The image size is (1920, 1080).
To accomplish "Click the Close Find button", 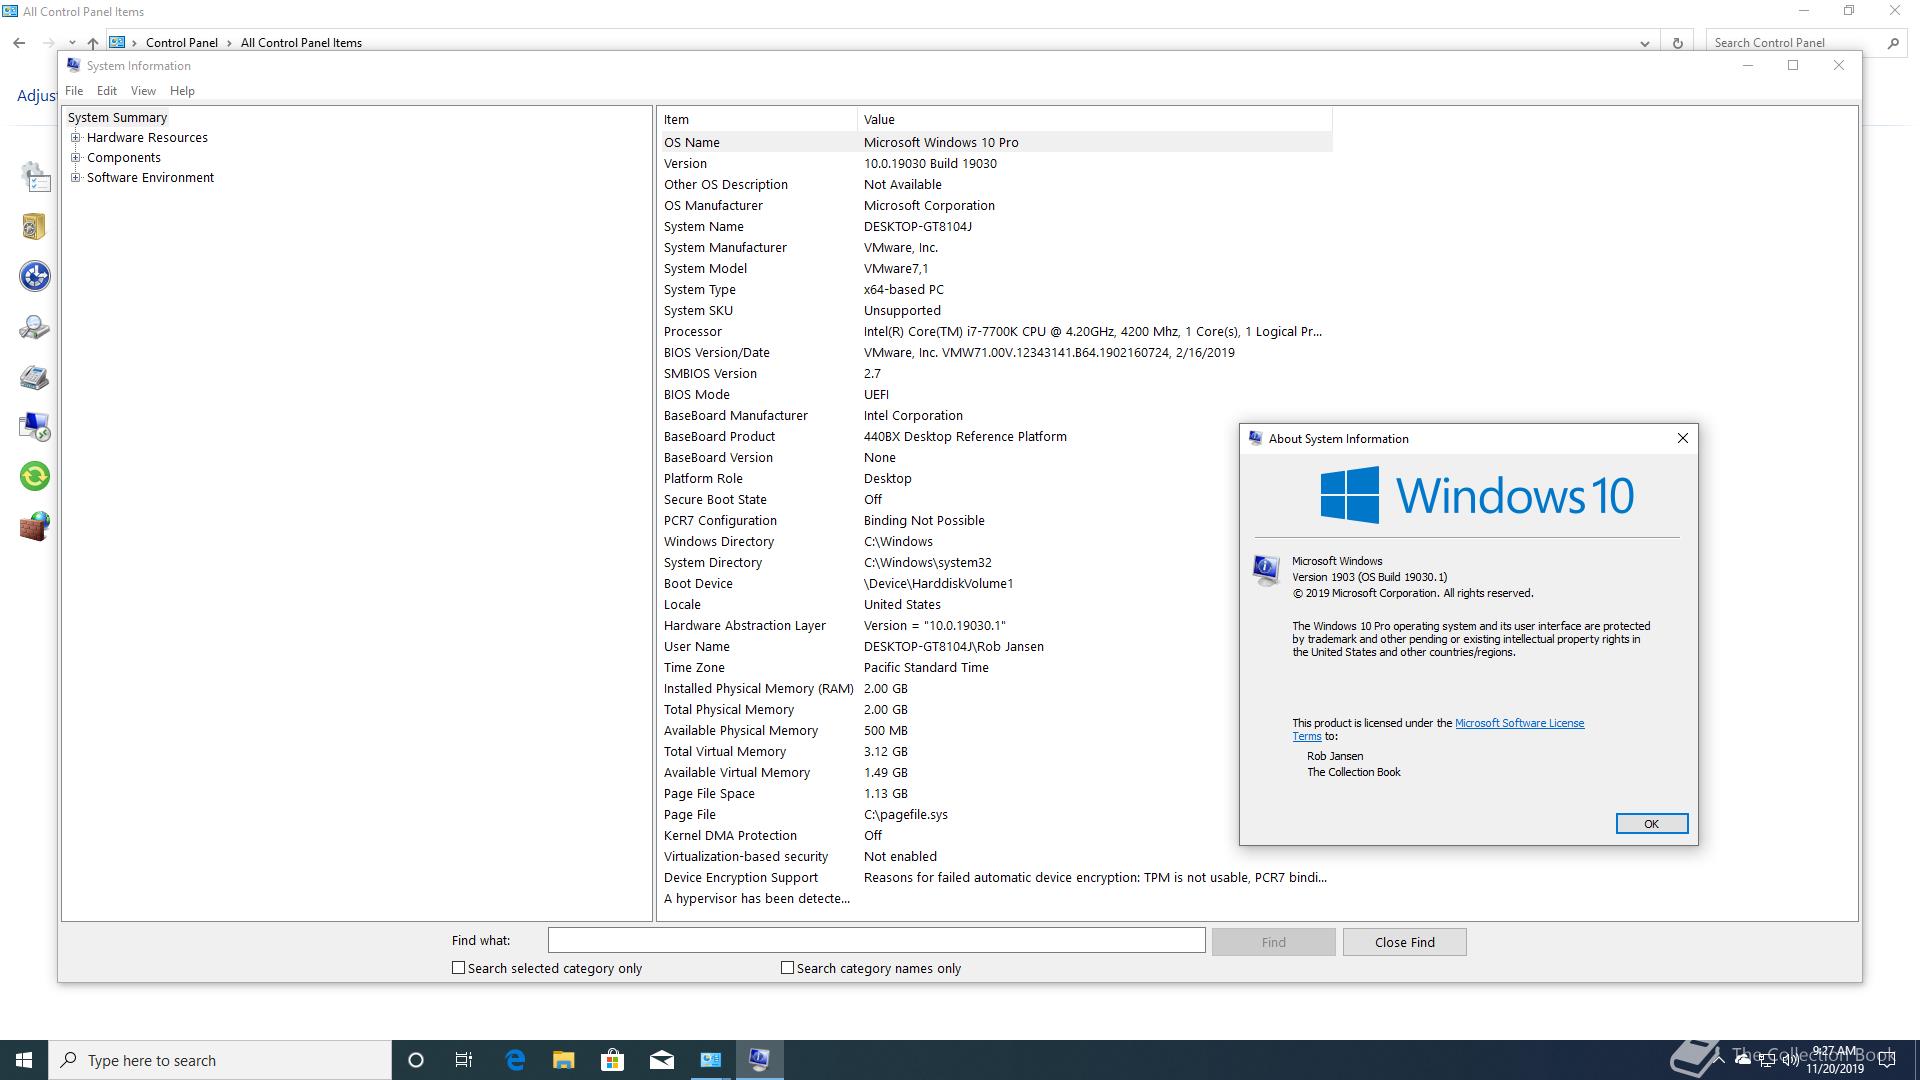I will coord(1404,942).
